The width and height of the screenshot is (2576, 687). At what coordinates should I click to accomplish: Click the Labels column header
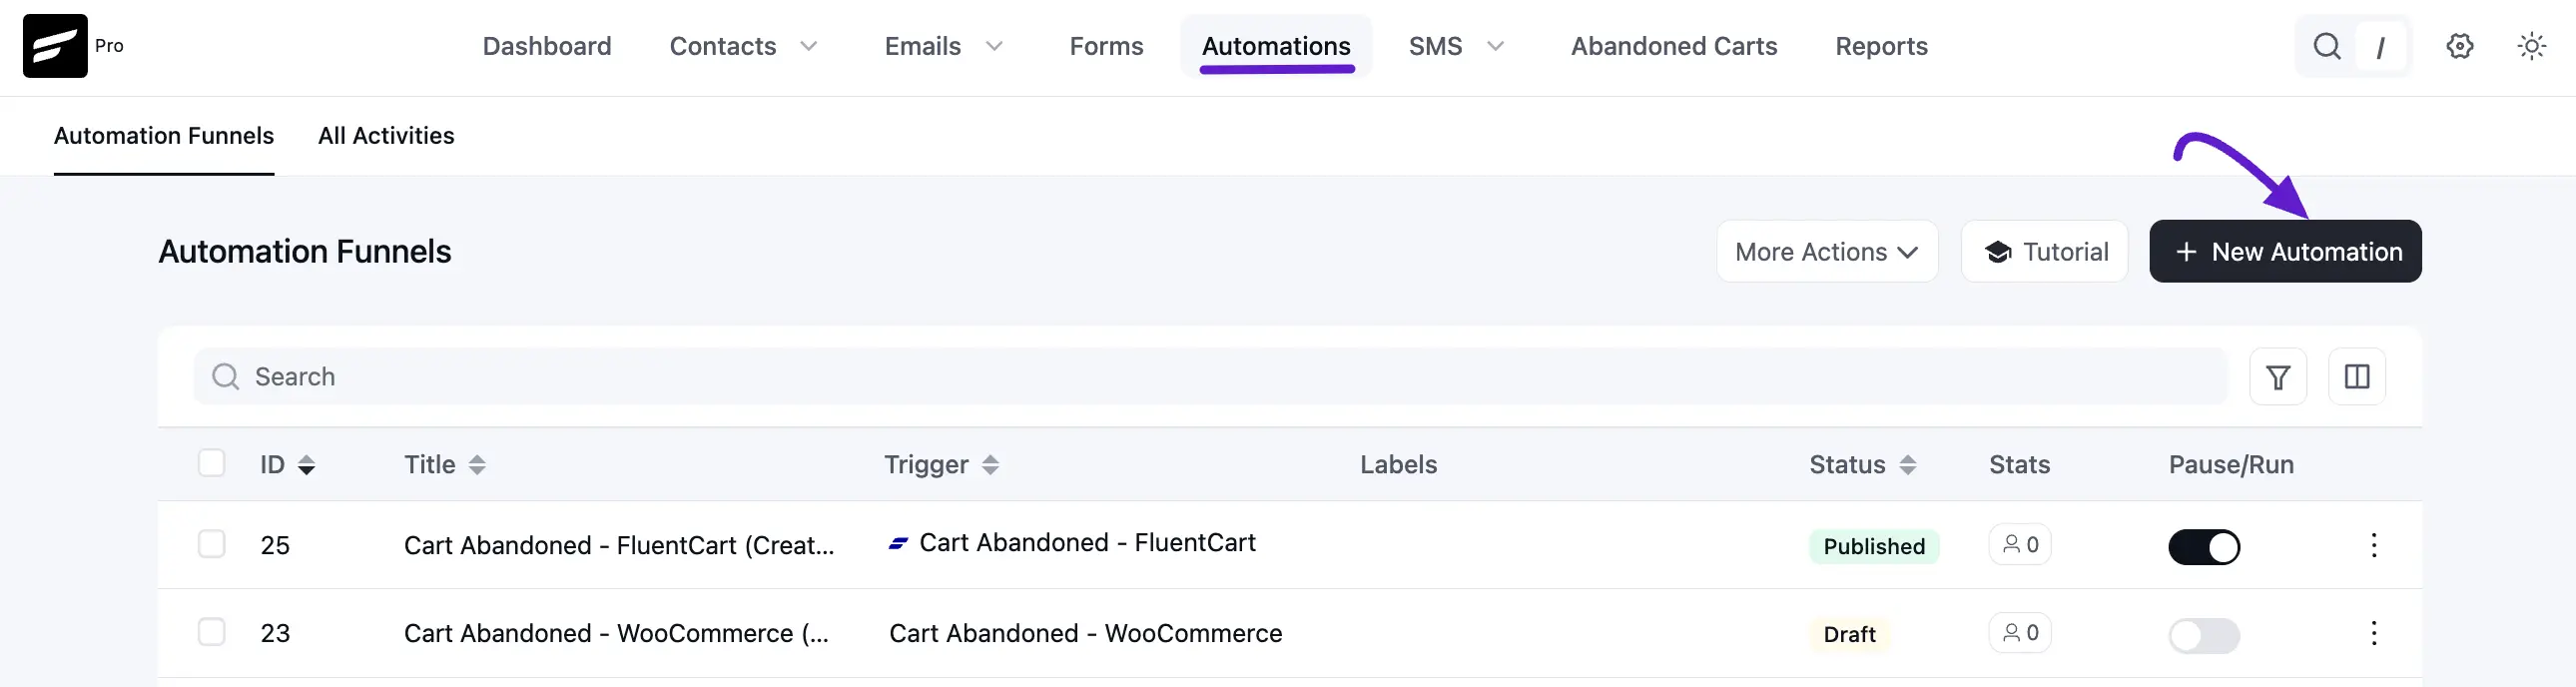click(1398, 465)
